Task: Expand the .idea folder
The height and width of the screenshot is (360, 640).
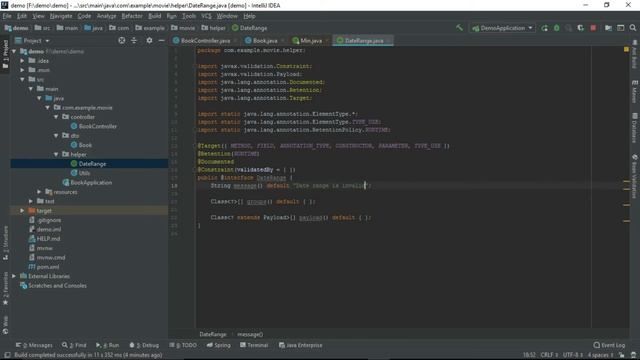Action: (22, 61)
